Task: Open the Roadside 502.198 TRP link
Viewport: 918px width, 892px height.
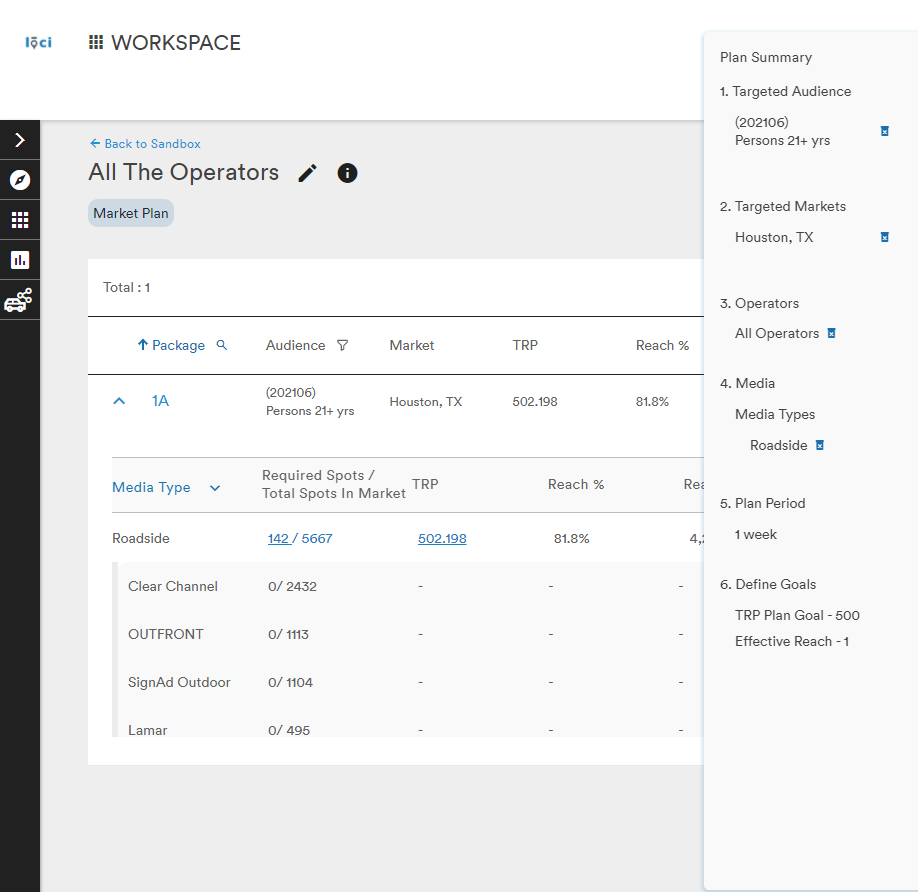Action: [442, 538]
